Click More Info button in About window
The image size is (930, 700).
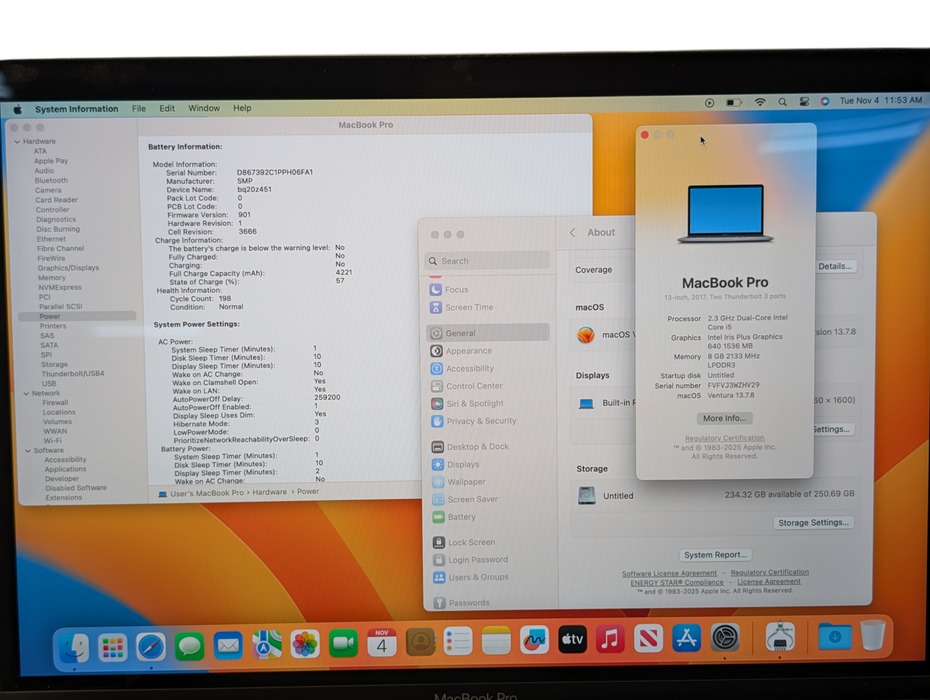(x=724, y=418)
